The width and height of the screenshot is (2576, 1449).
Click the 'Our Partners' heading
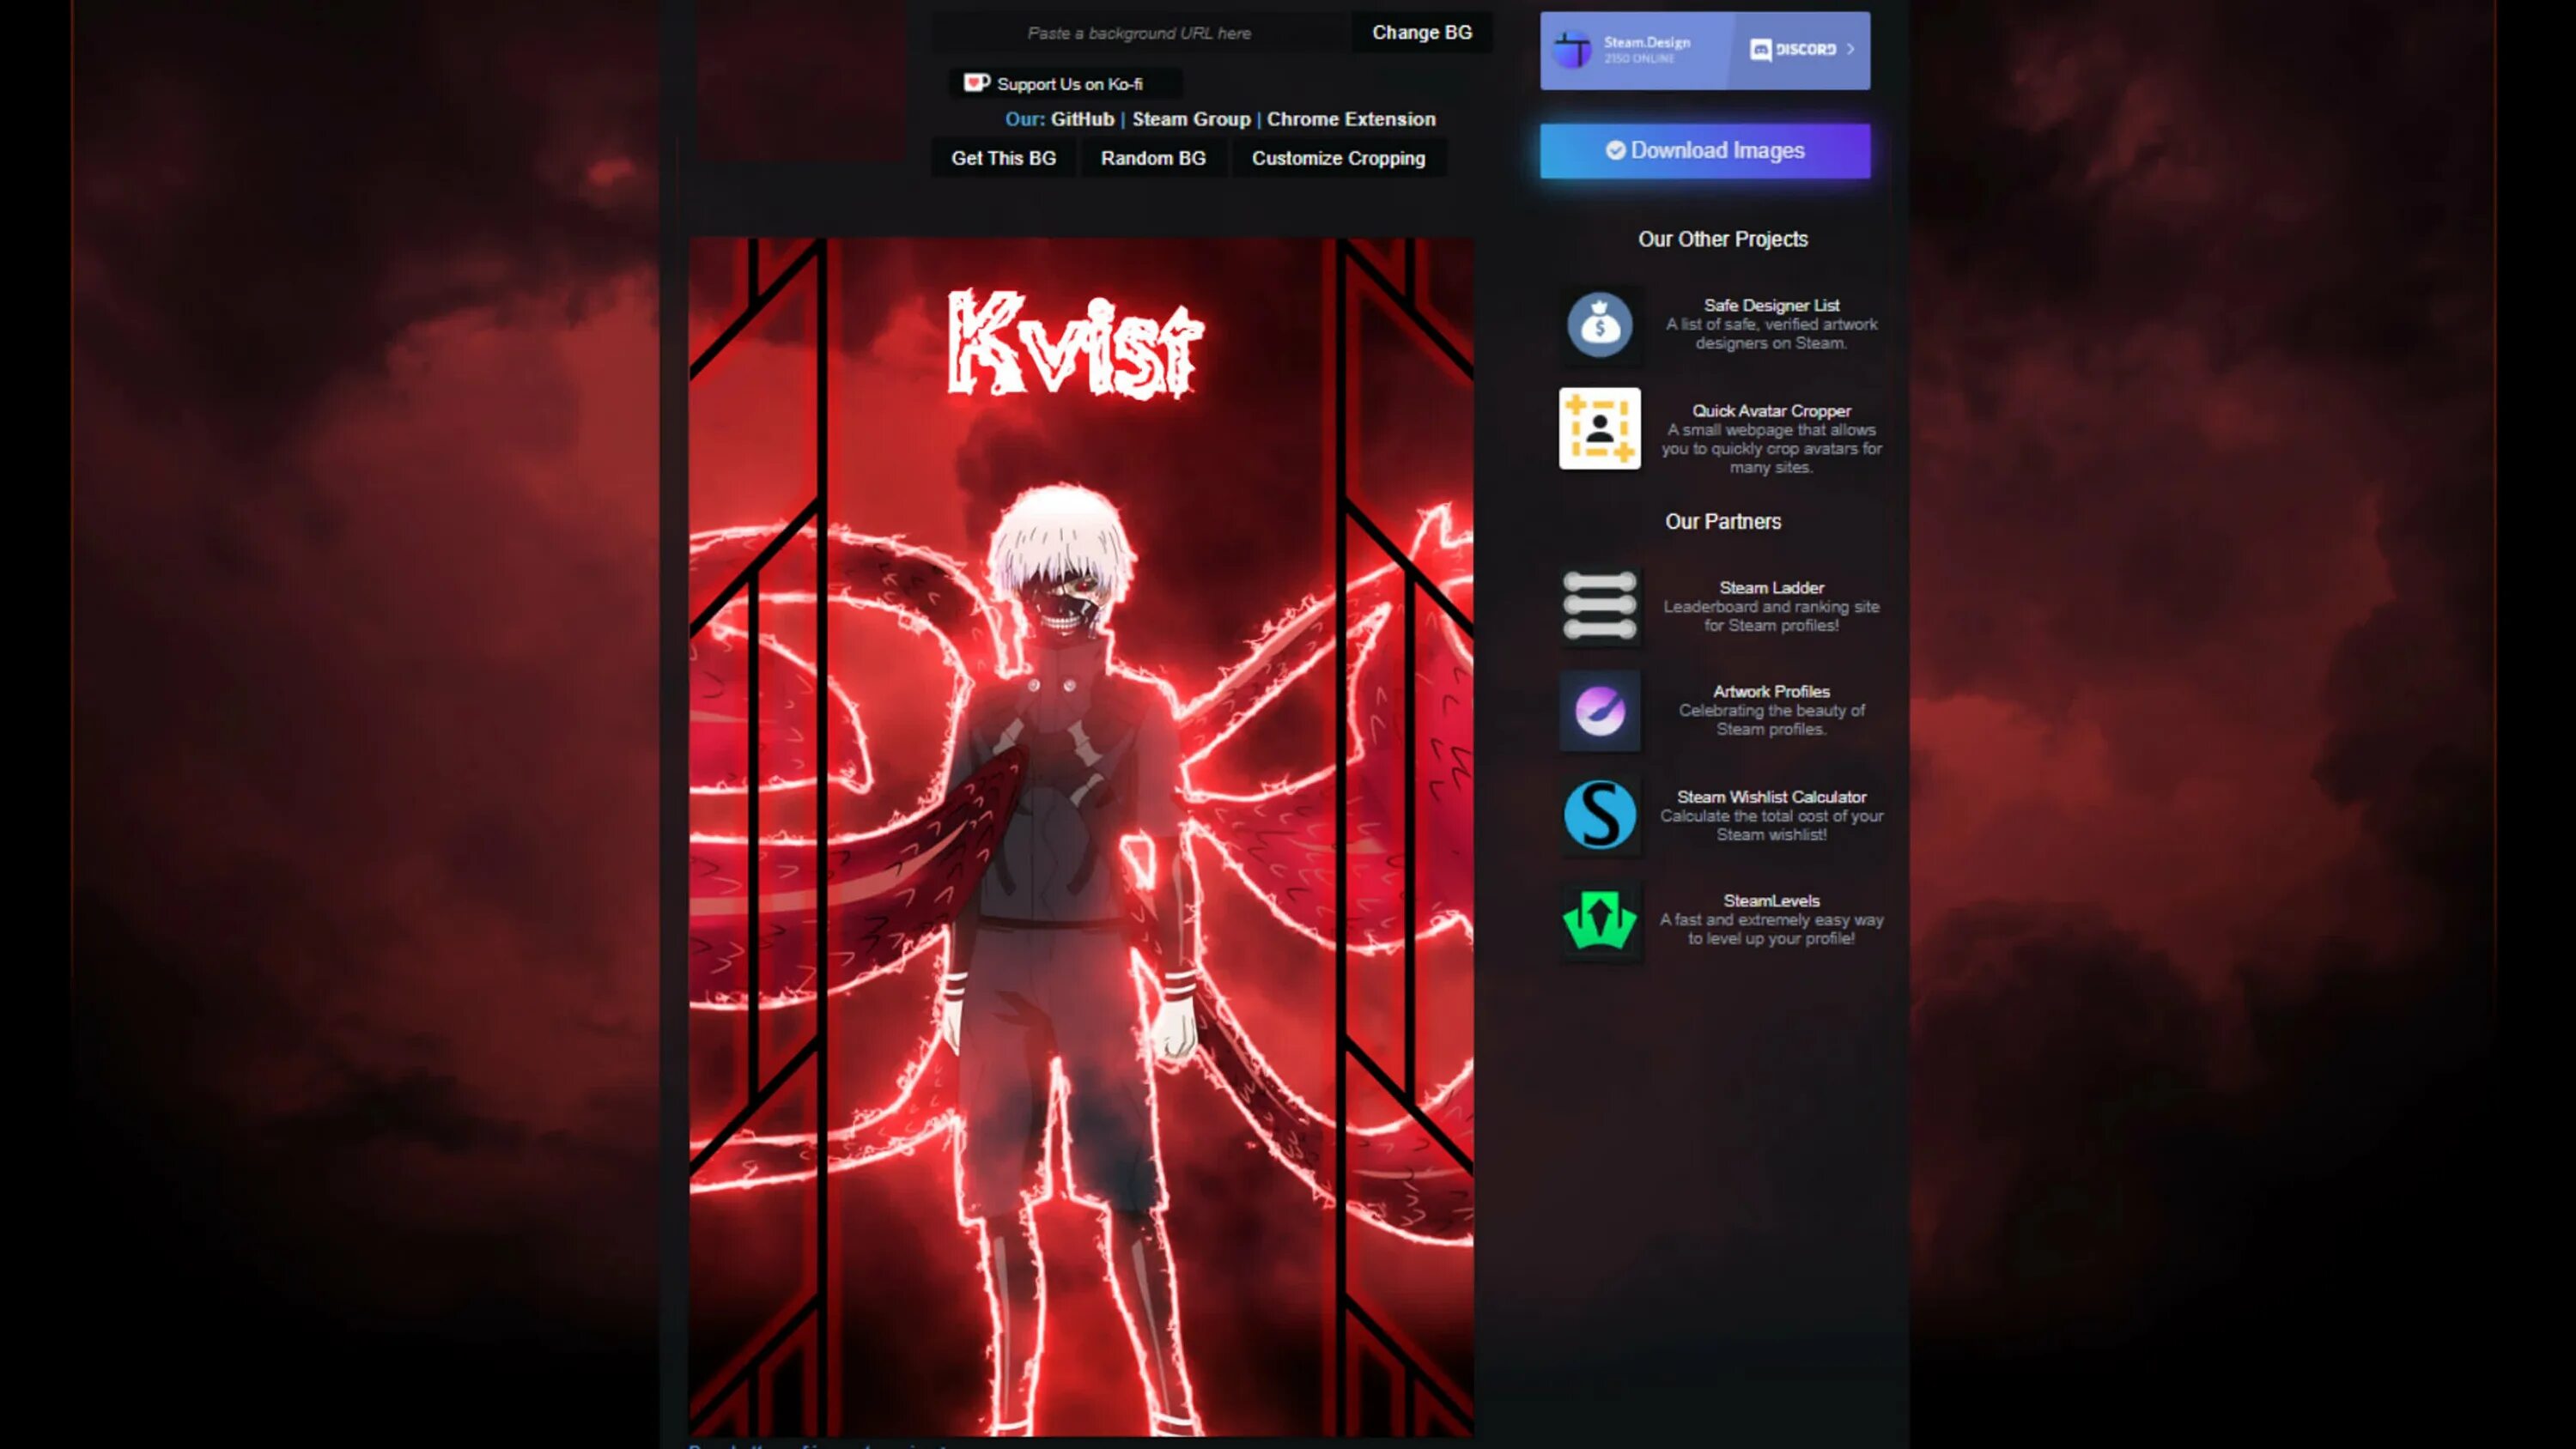pyautogui.click(x=1722, y=522)
